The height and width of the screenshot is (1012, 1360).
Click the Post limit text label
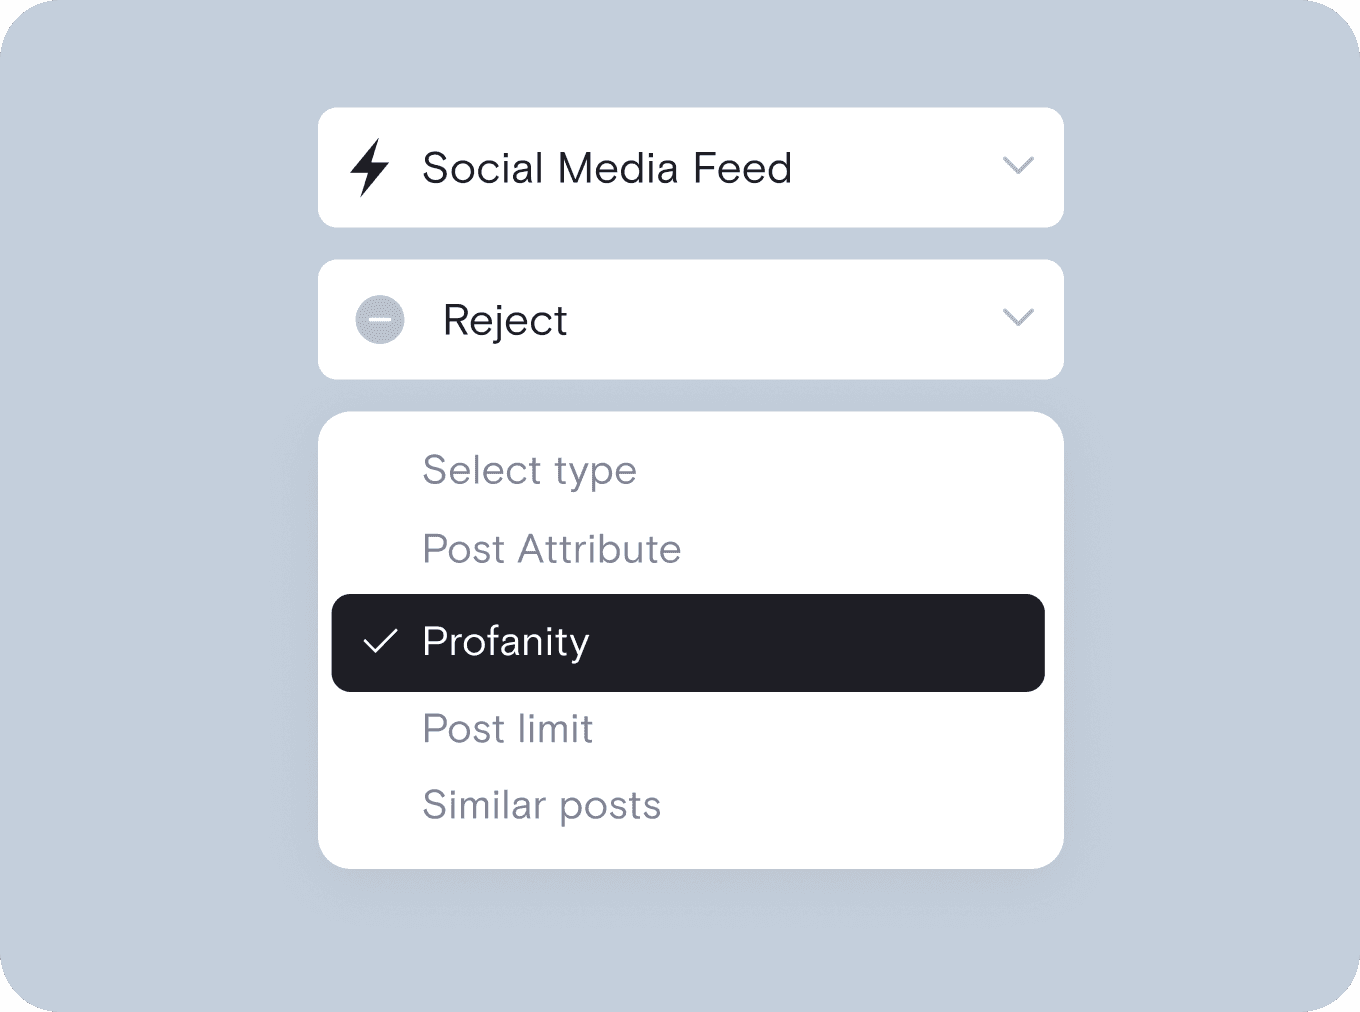tap(508, 729)
